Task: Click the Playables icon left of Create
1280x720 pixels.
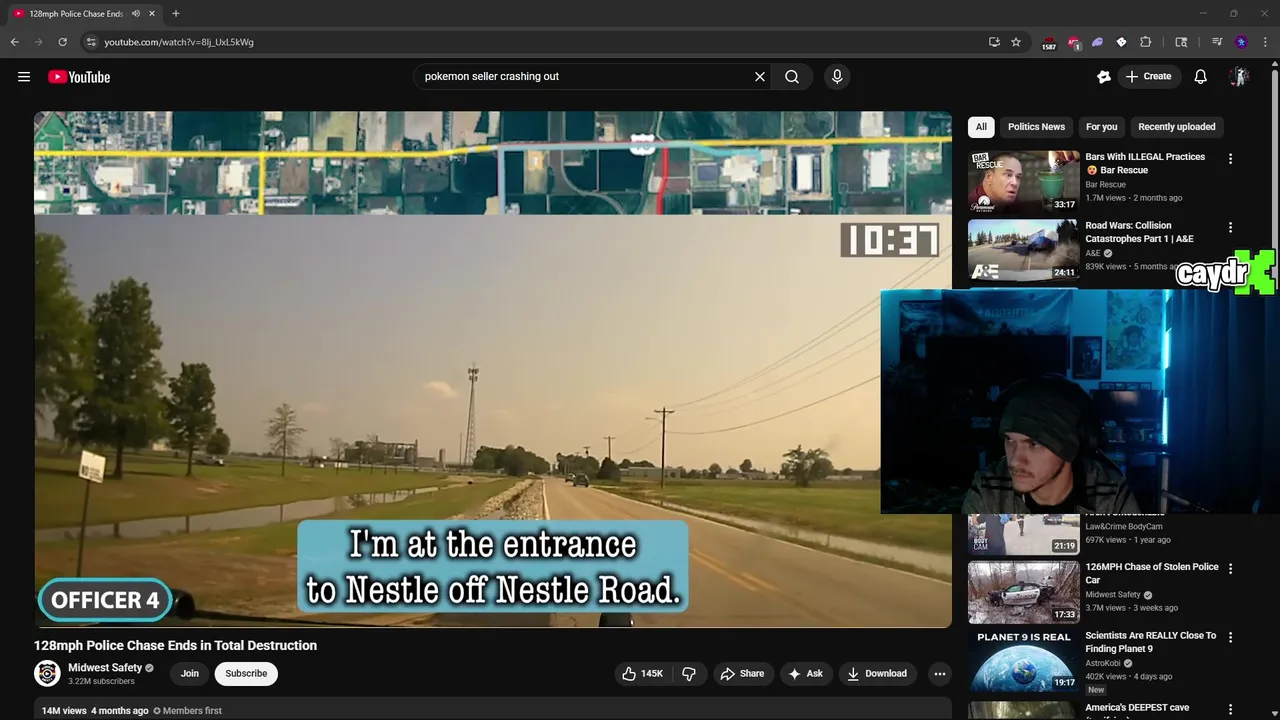Action: (x=1104, y=77)
